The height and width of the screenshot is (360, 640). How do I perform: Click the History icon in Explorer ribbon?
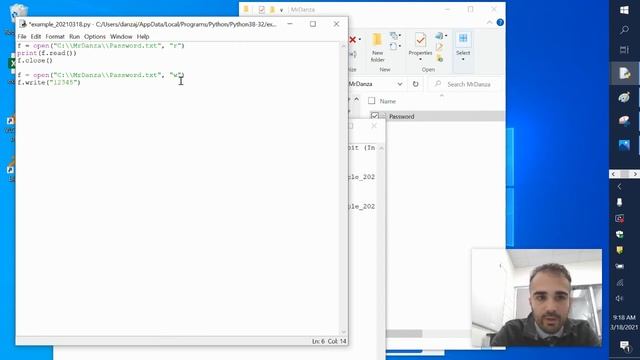(x=440, y=58)
